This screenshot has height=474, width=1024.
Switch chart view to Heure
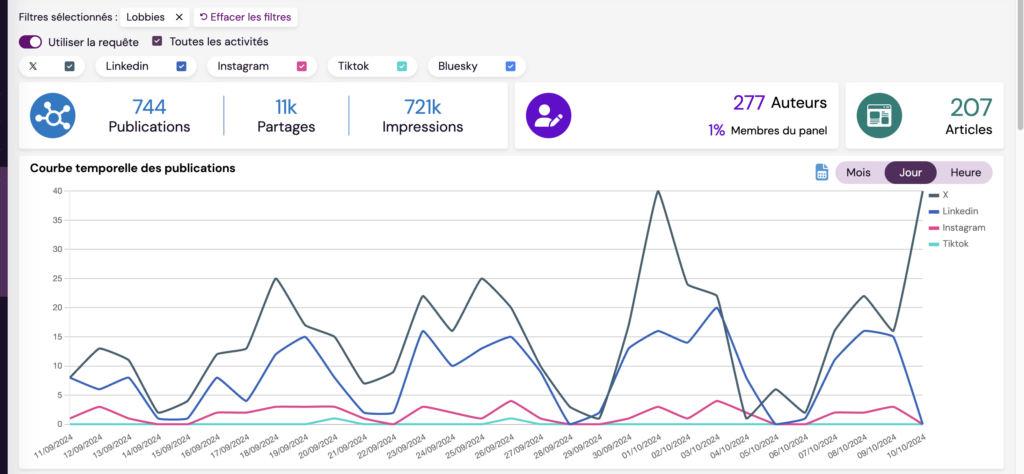(x=965, y=172)
